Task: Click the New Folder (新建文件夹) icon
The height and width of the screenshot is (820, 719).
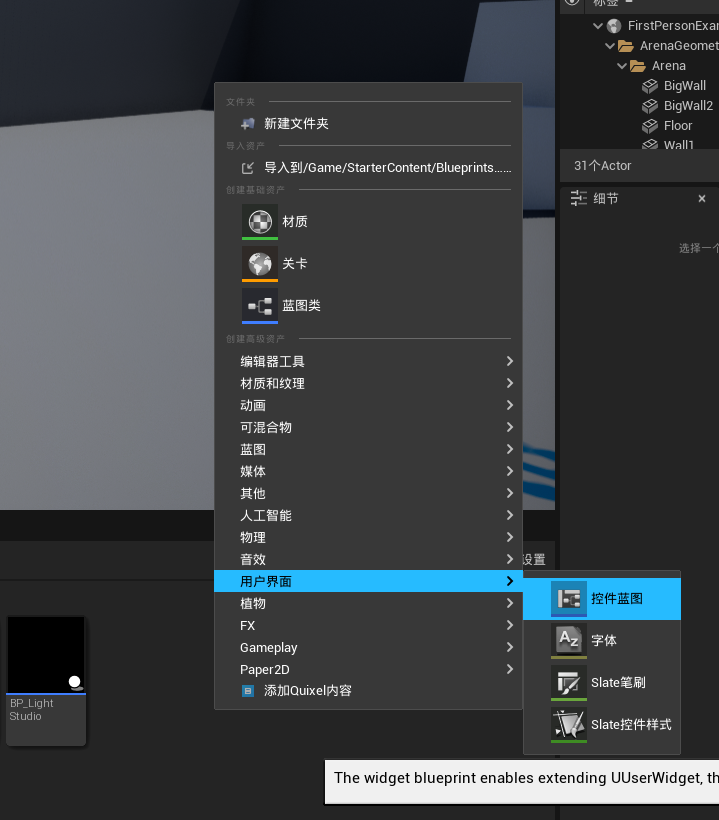Action: point(248,124)
